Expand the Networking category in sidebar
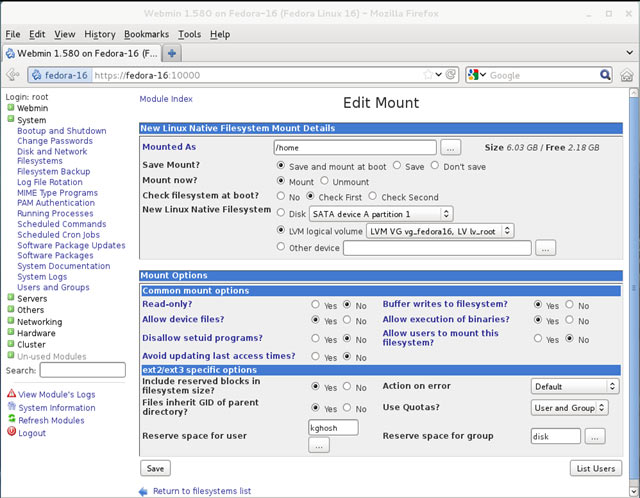The image size is (640, 498). pyautogui.click(x=40, y=322)
